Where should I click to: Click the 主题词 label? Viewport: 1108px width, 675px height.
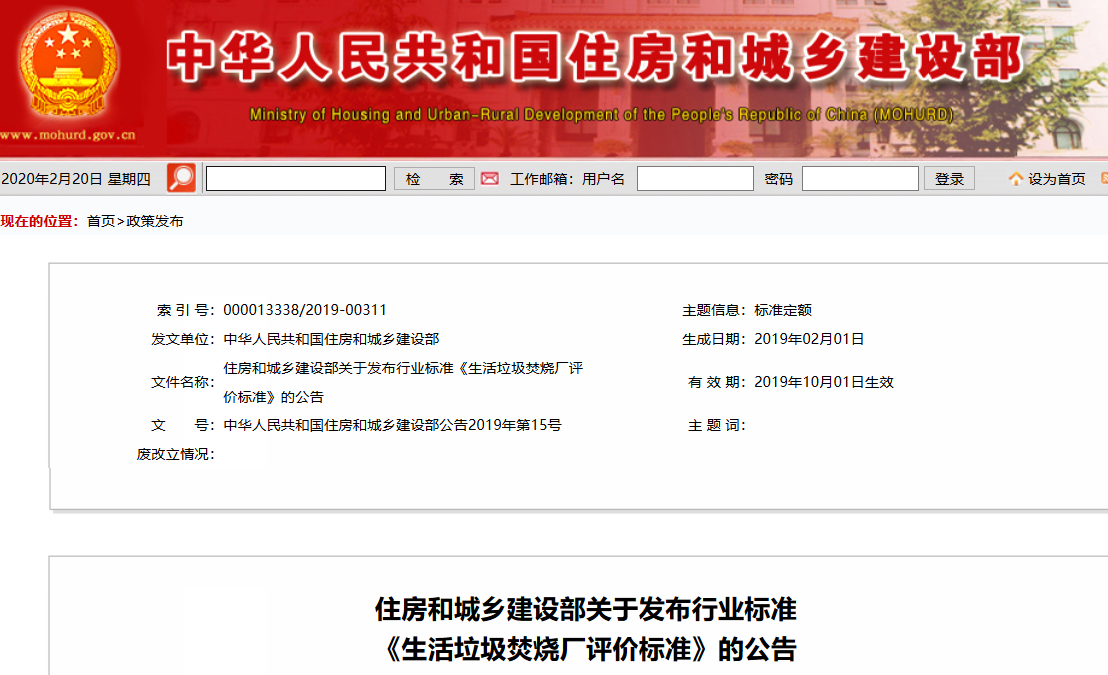pos(717,425)
